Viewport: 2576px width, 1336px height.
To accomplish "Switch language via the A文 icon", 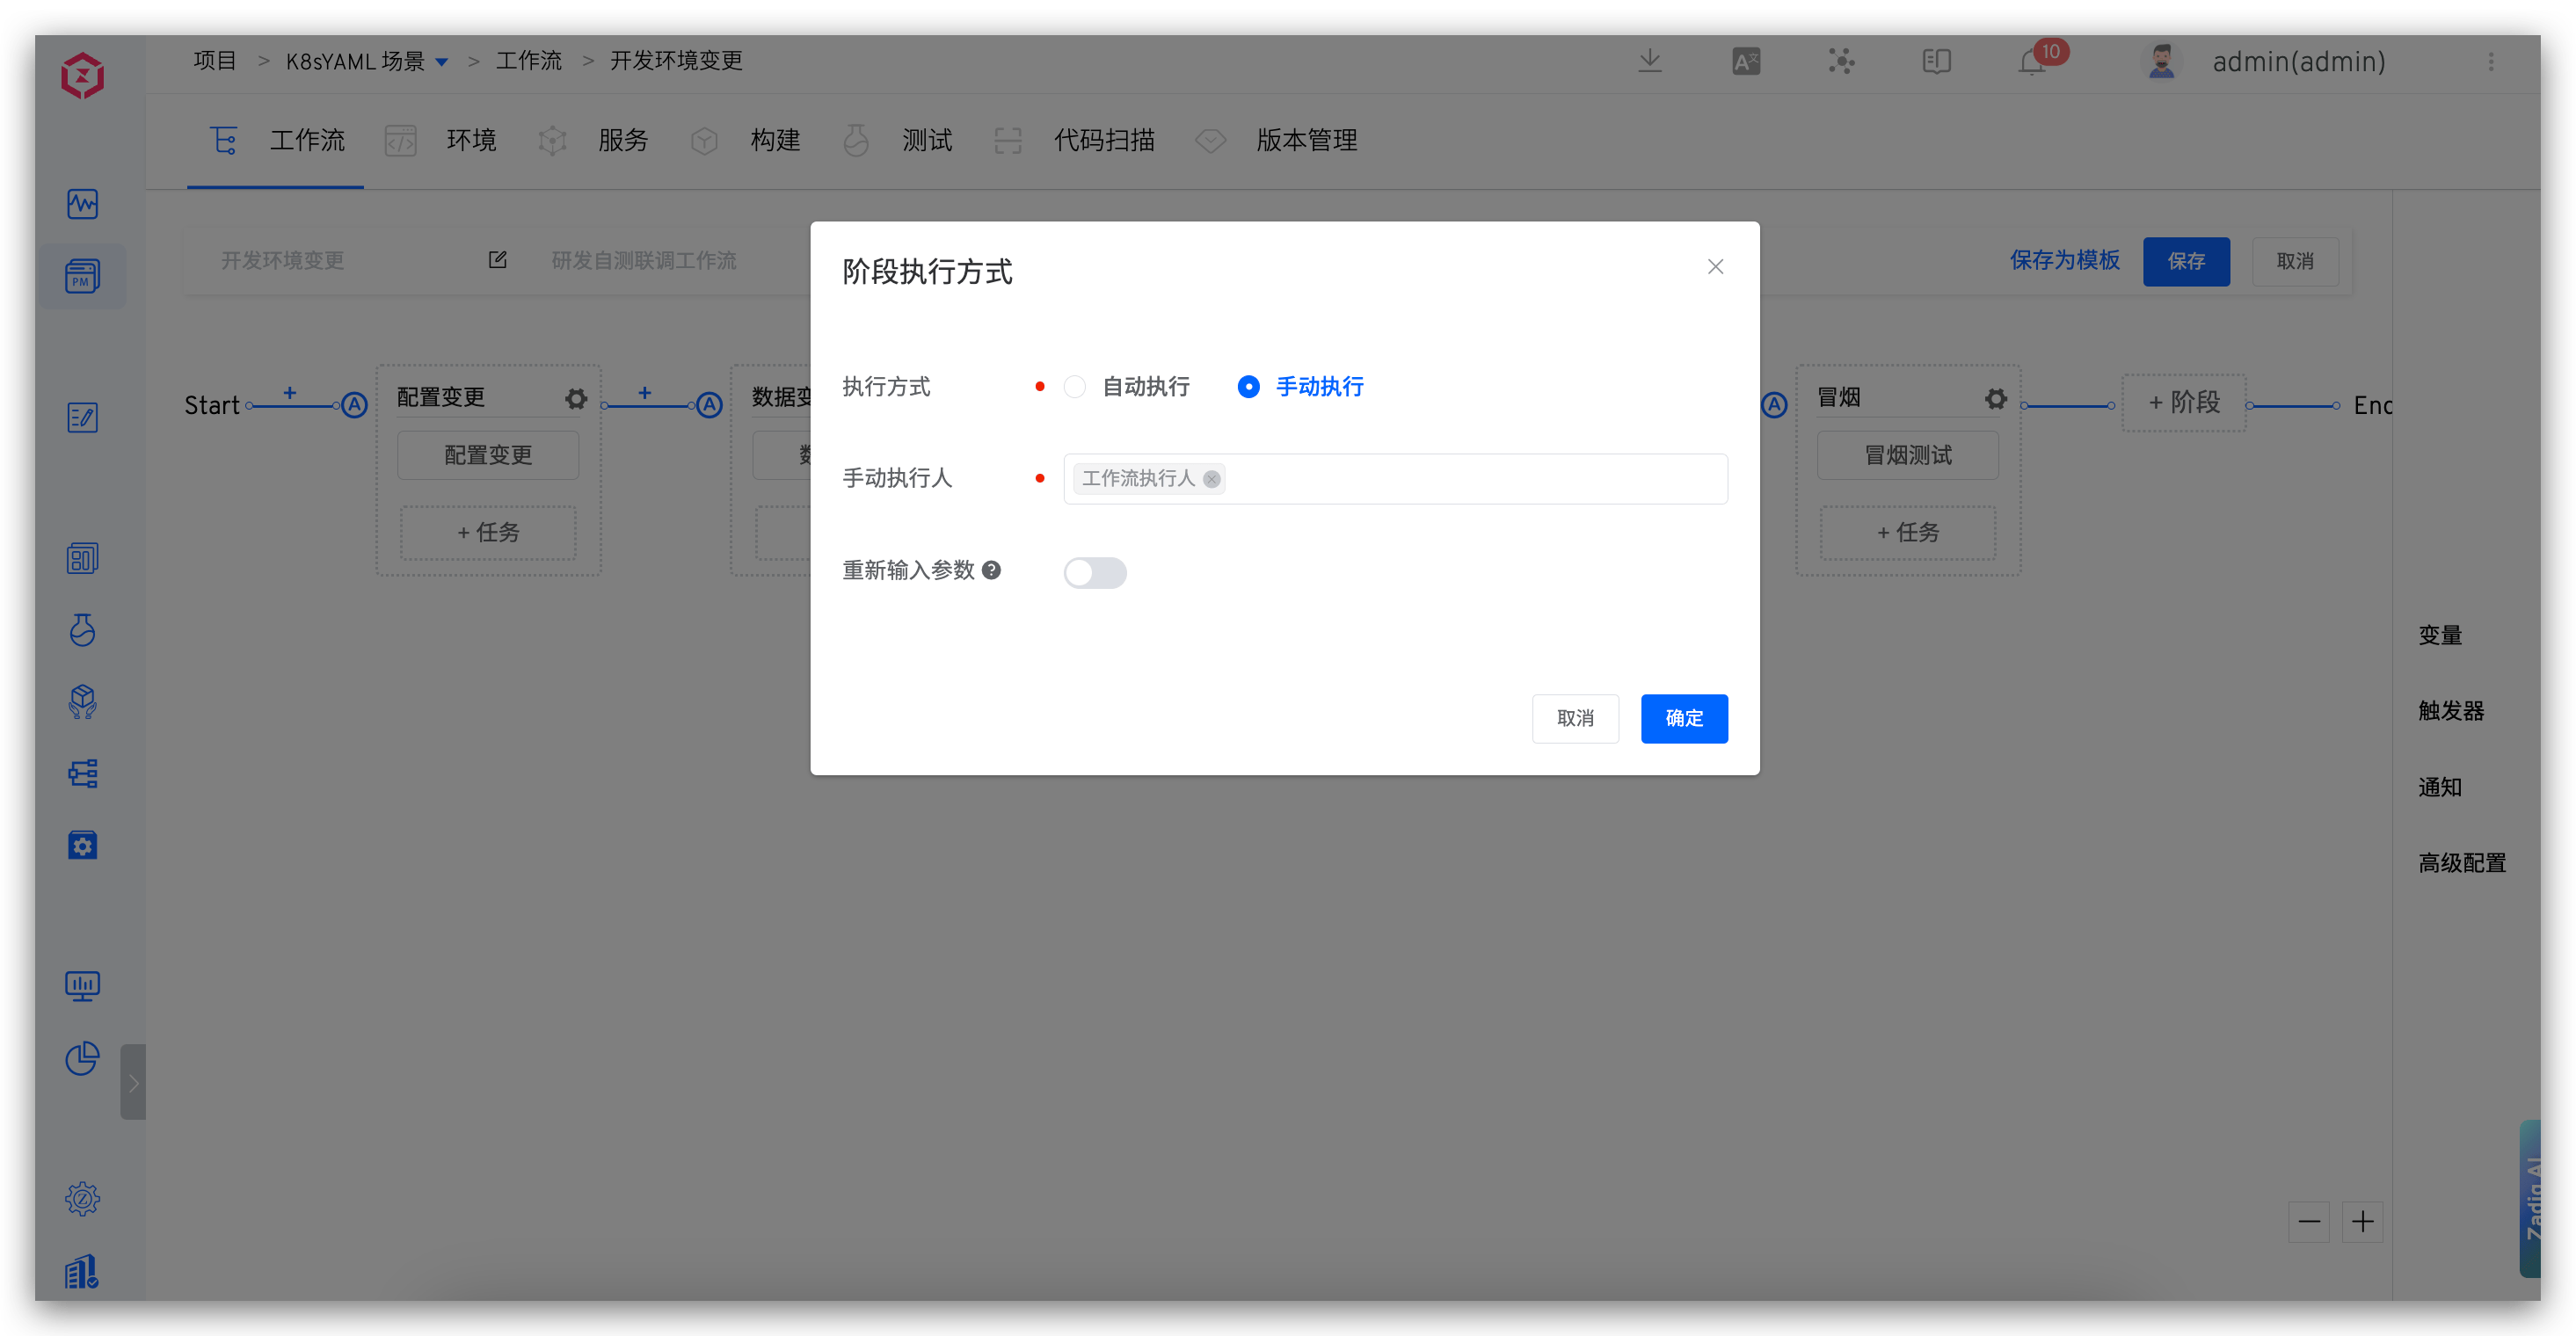I will [x=1746, y=61].
